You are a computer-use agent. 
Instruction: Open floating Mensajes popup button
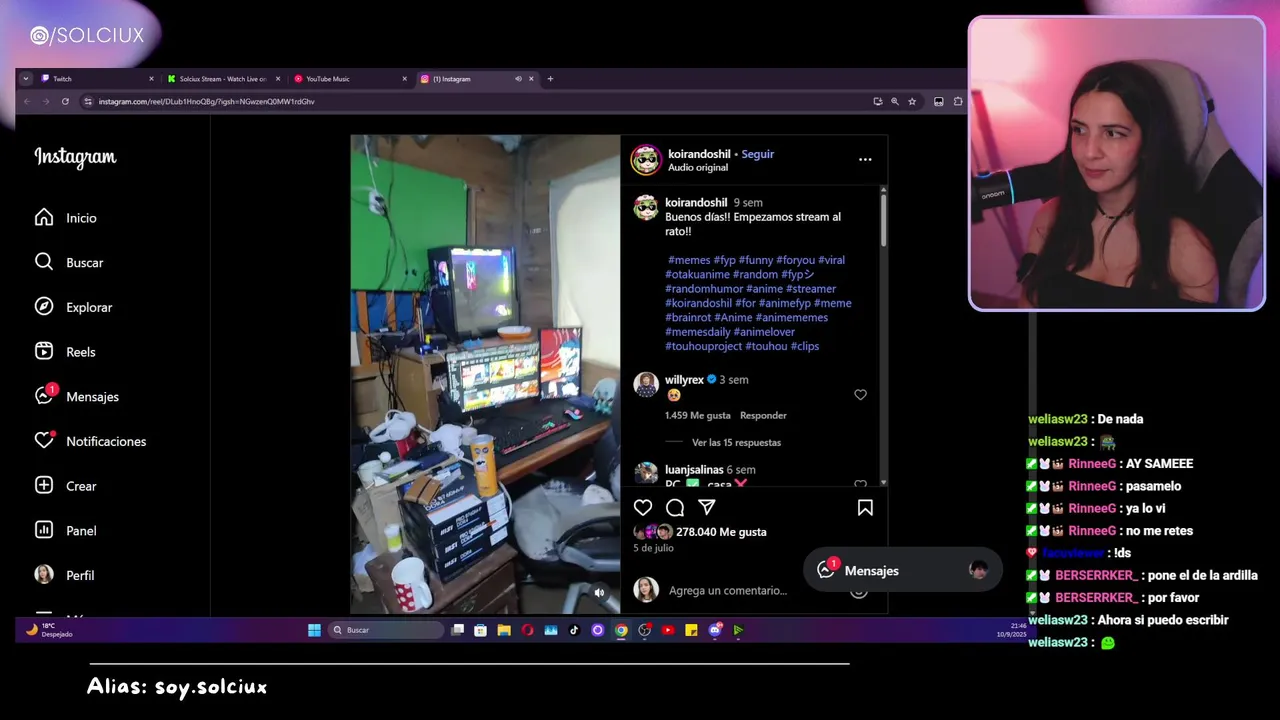pos(902,570)
